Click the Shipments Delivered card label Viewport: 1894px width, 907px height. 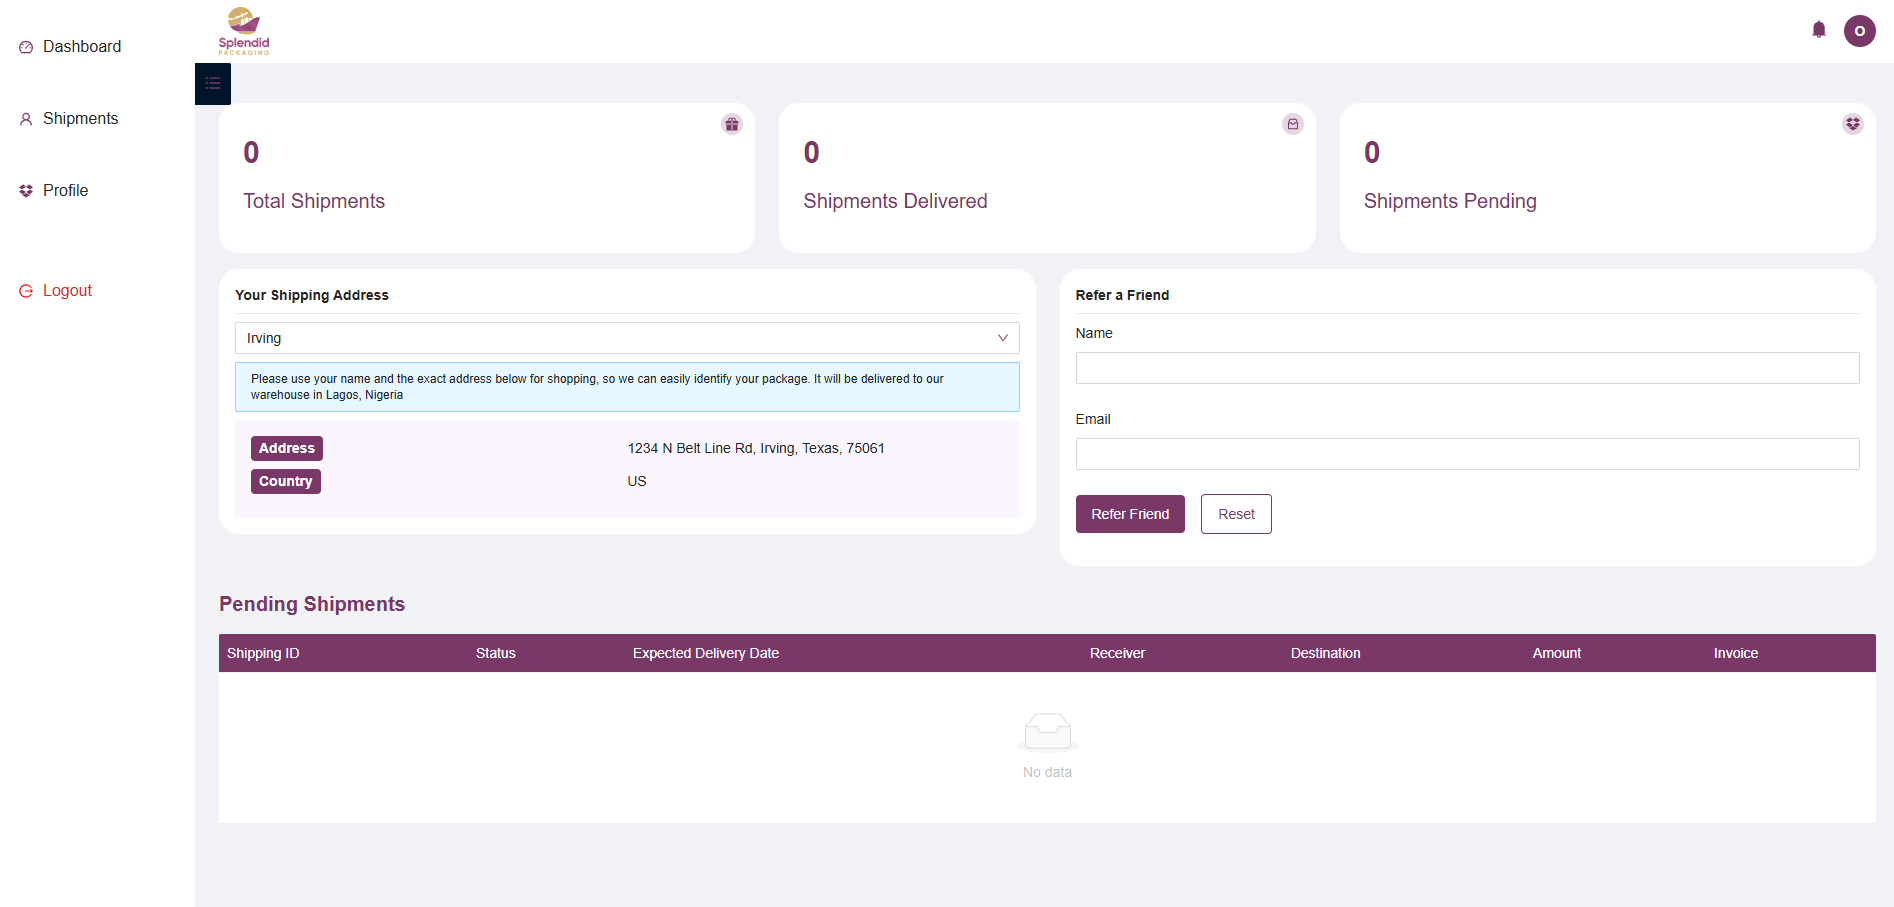(895, 201)
